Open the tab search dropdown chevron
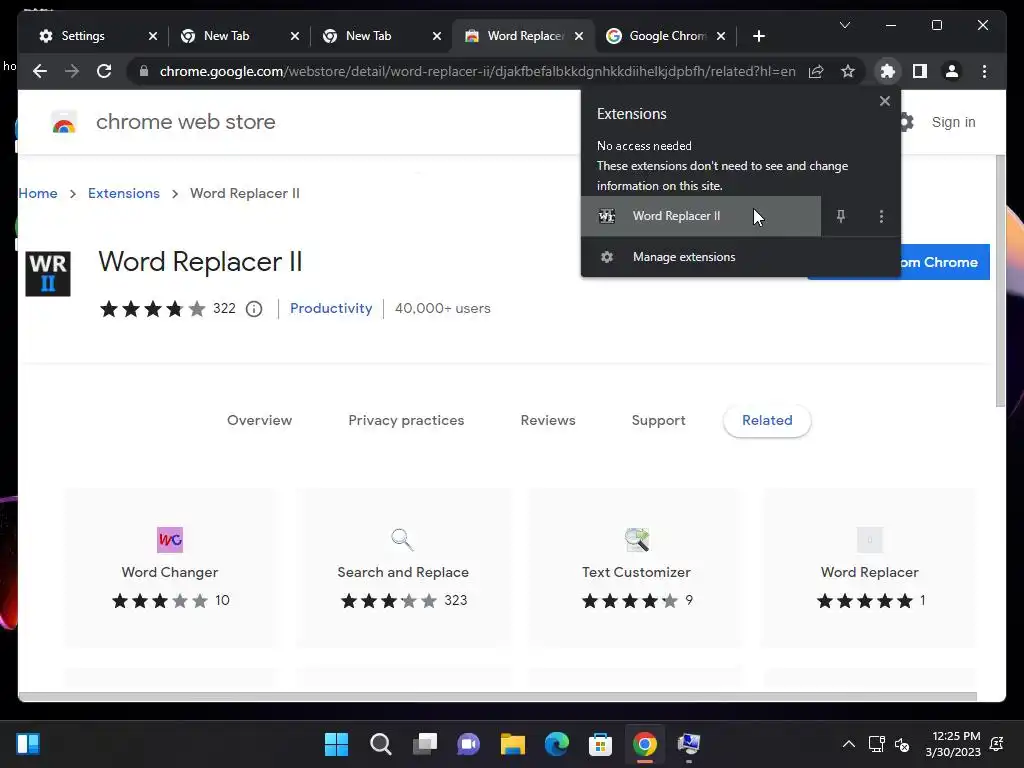The height and width of the screenshot is (768, 1024). [x=844, y=25]
